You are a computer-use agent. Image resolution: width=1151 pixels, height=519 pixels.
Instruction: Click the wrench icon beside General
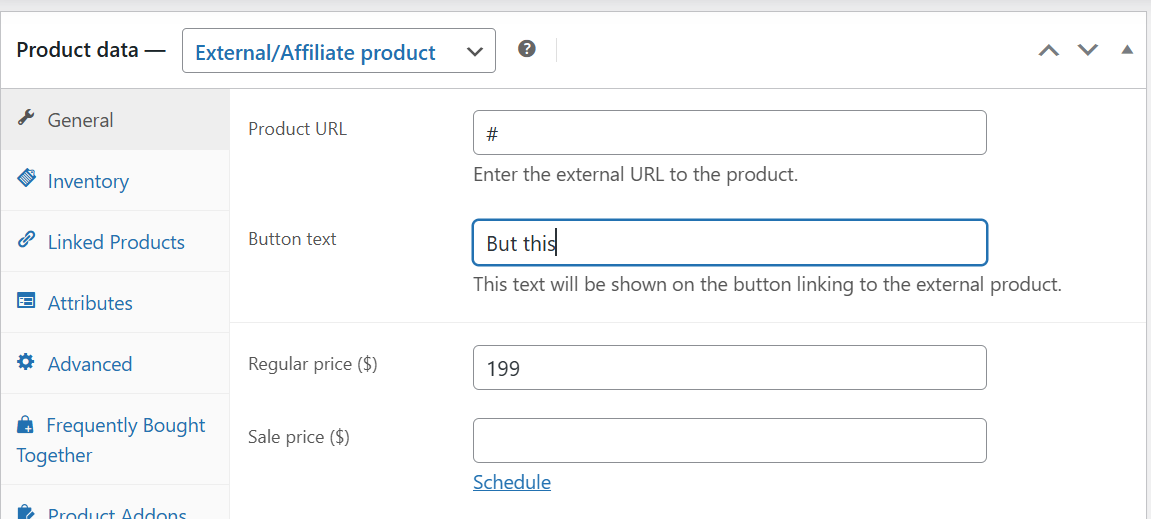(26, 118)
